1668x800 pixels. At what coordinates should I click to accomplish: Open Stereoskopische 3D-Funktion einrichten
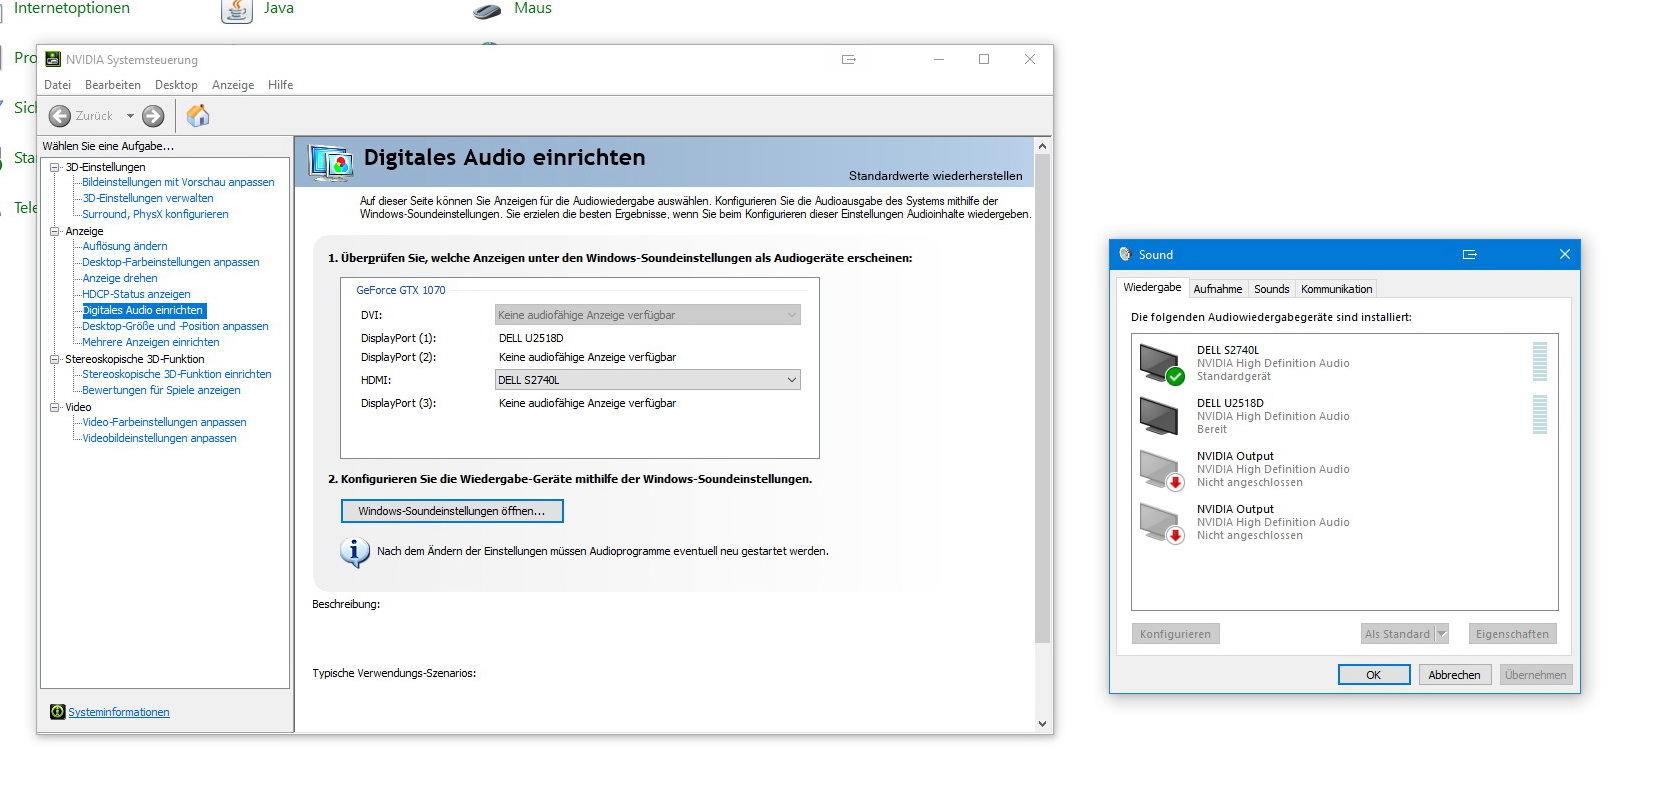(x=177, y=374)
